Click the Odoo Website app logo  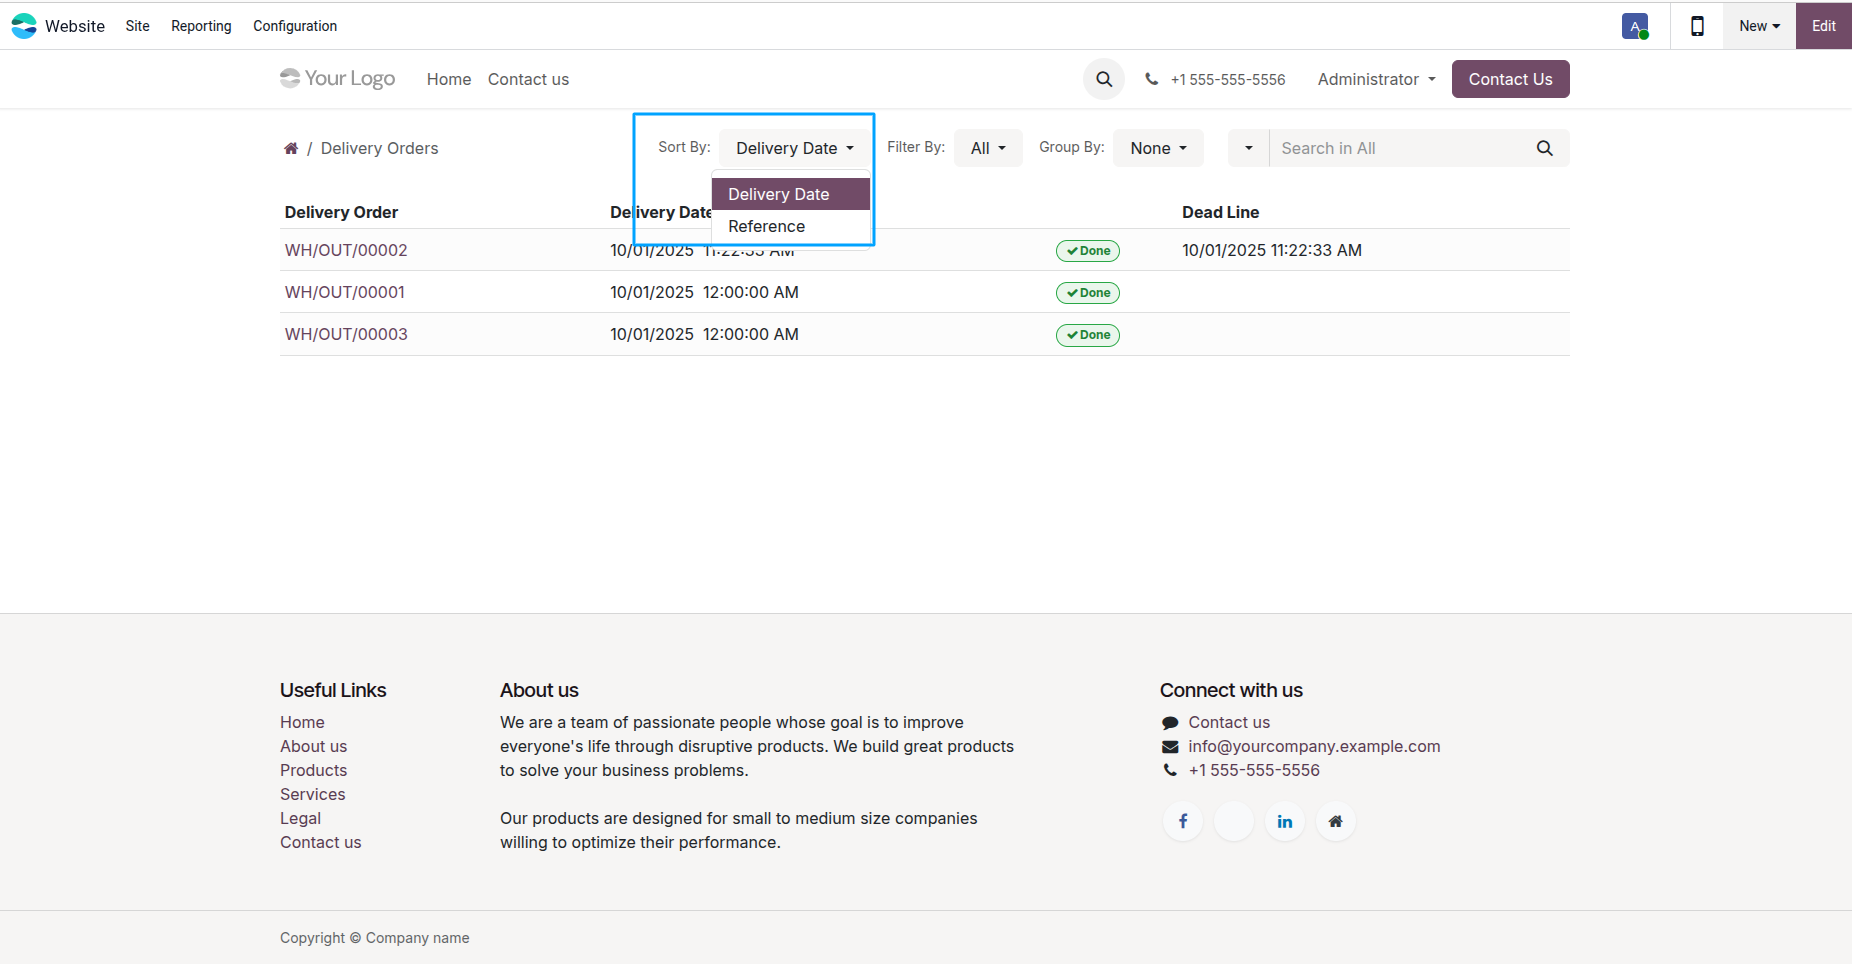[24, 26]
